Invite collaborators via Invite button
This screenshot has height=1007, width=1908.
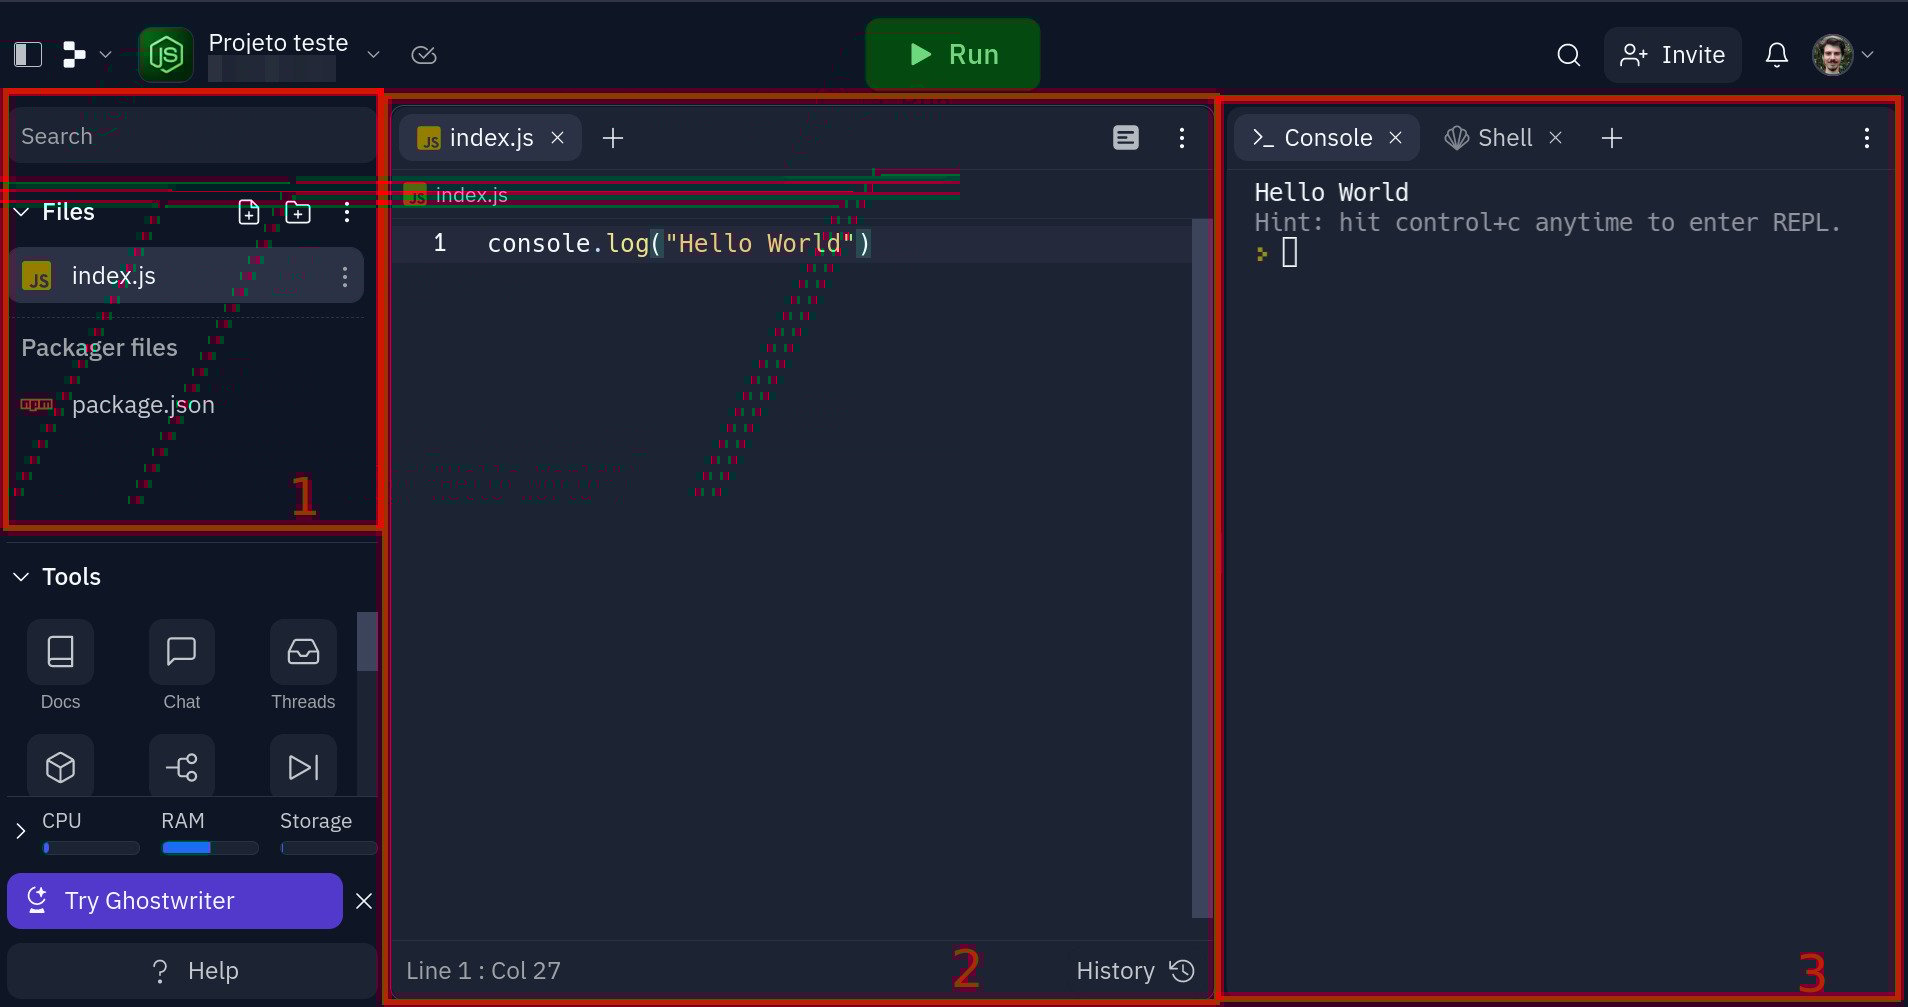point(1673,55)
